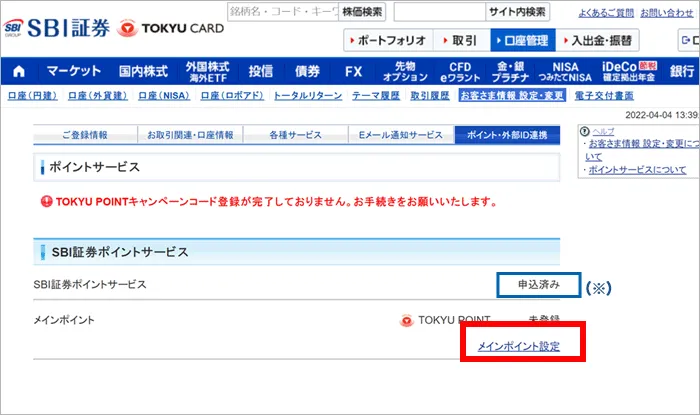Click the TOKYU CARD logo
Screen dimensions: 700x415
coord(169,27)
